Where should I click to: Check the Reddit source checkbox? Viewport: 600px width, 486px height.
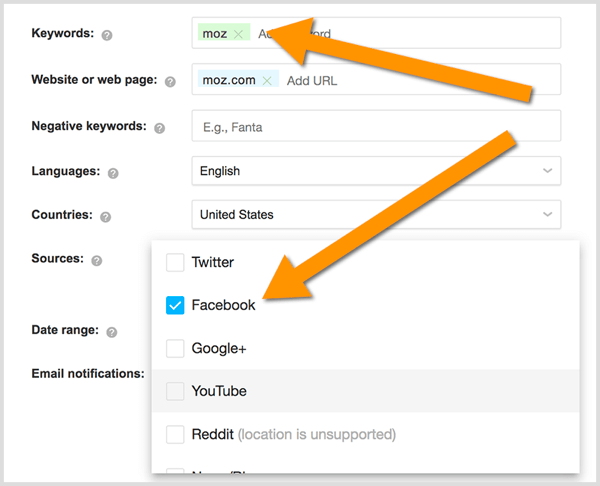tap(175, 434)
